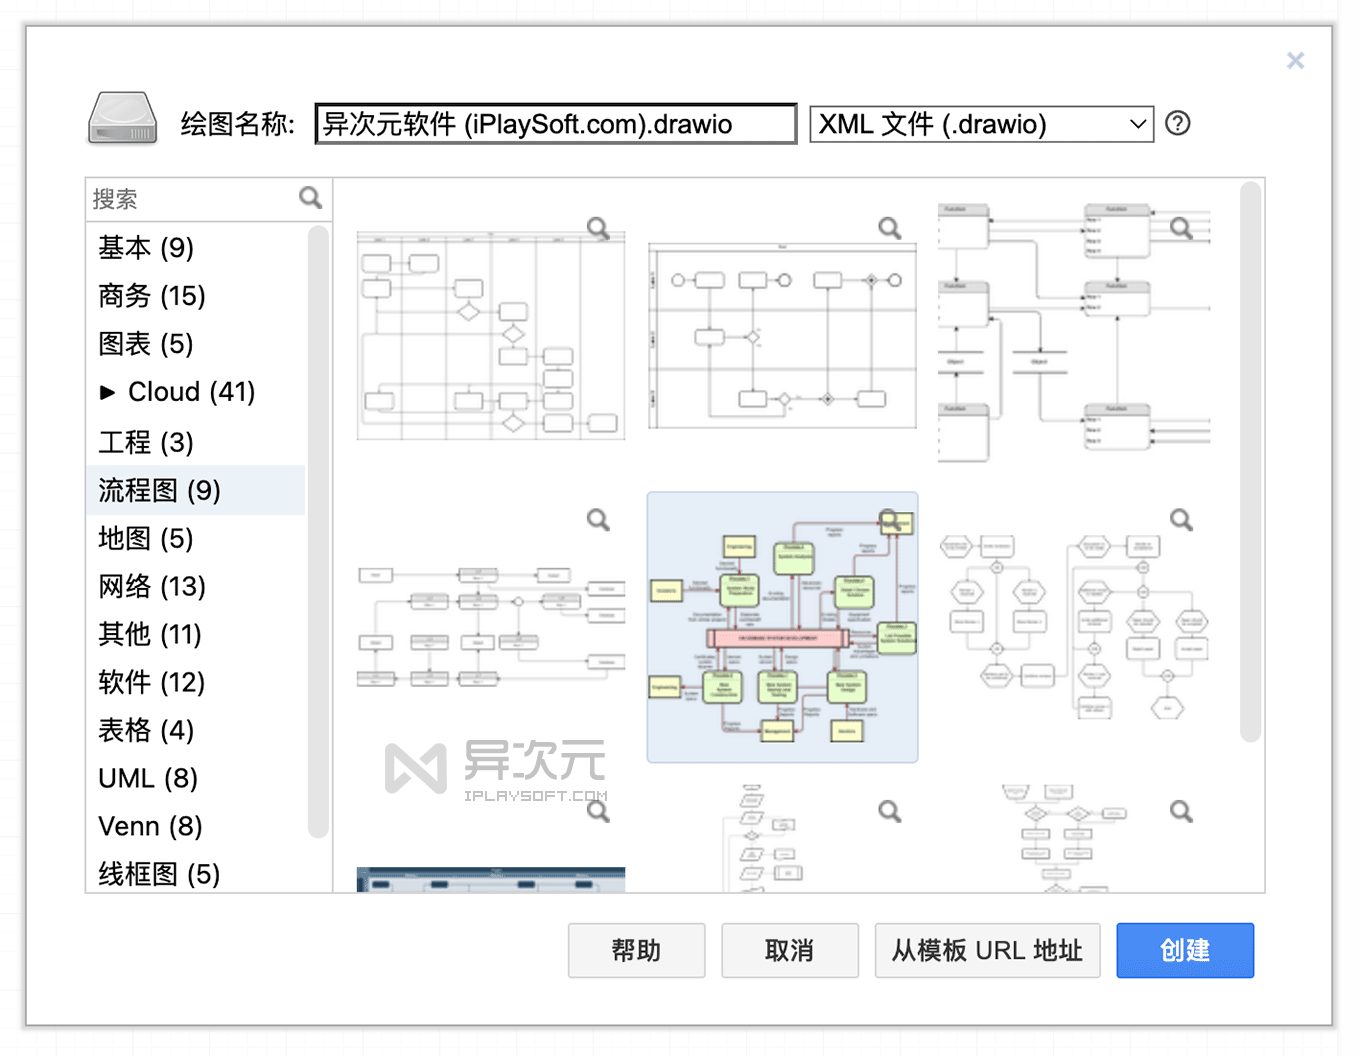Preview third-row middle template via magnifier
Screen dimensions: 1360x1056
coord(890,811)
